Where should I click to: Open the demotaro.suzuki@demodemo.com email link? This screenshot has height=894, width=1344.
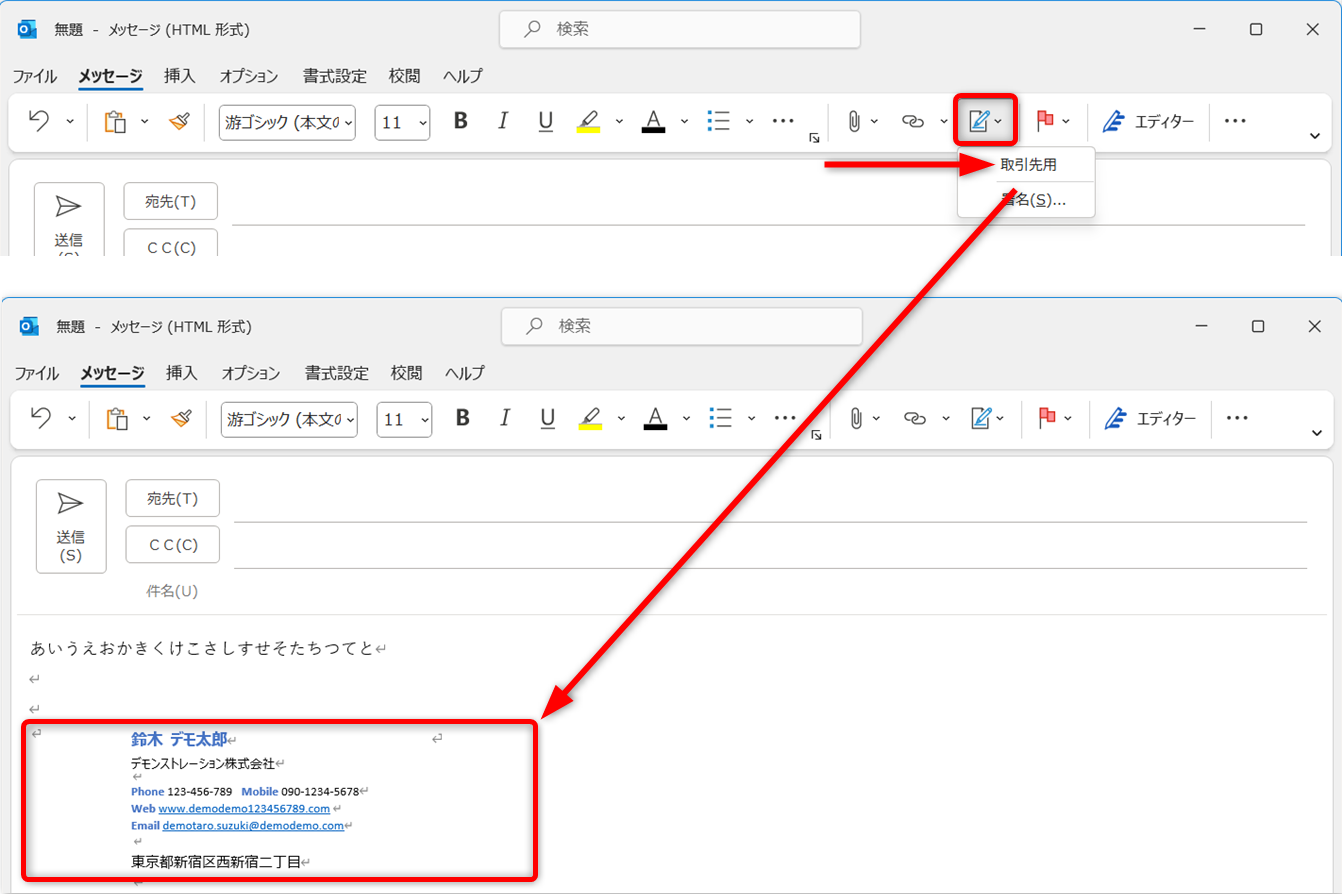click(x=253, y=826)
